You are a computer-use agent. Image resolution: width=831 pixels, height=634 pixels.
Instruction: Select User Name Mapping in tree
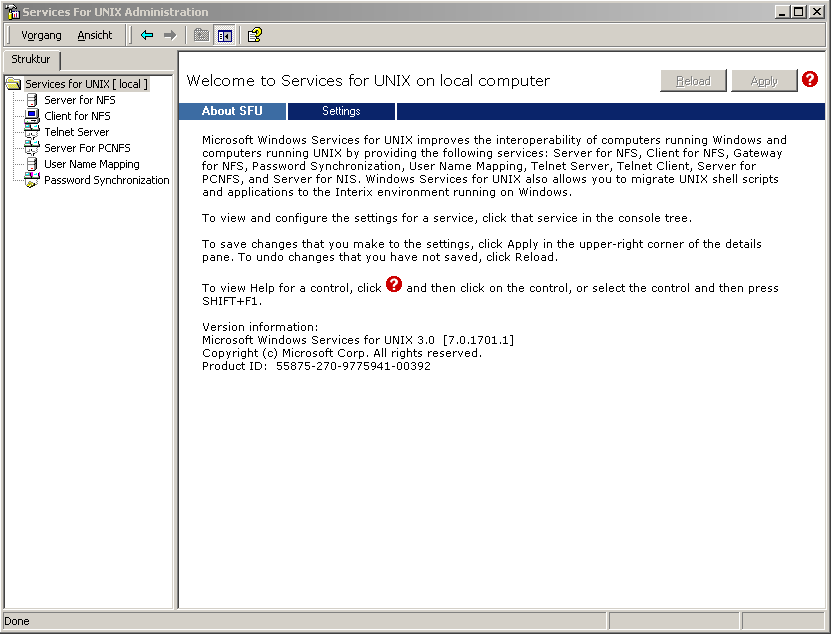coord(92,164)
